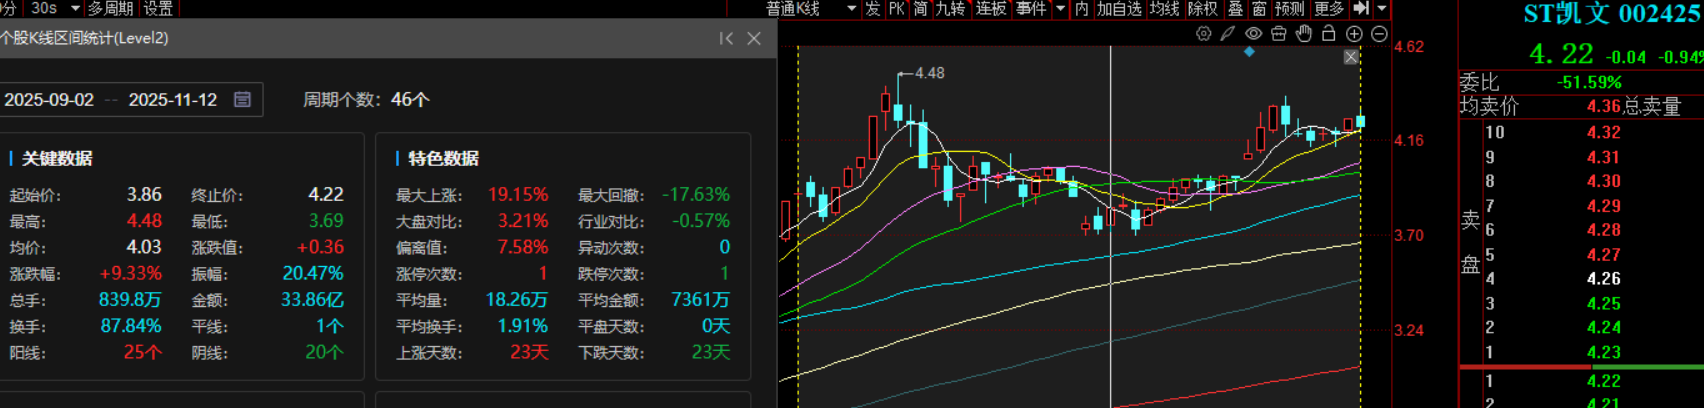Open 设置 in the top toolbar
Image resolution: width=1704 pixels, height=408 pixels.
[x=158, y=8]
